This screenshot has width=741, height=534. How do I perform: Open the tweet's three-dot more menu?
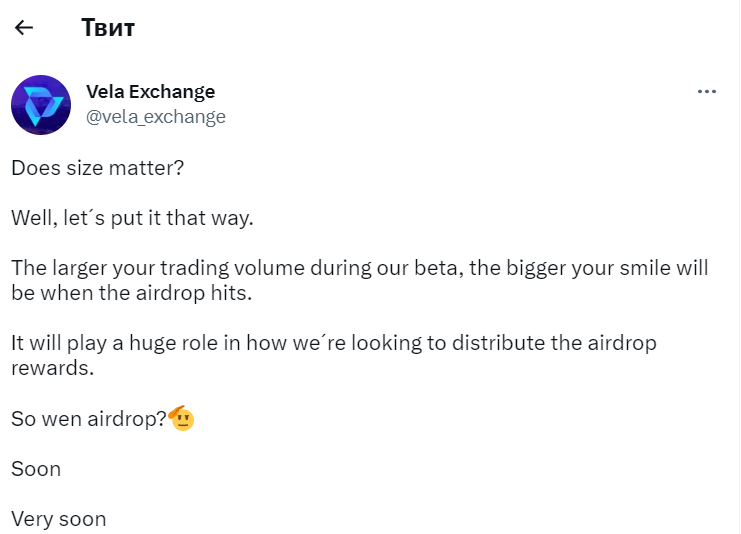pos(707,92)
